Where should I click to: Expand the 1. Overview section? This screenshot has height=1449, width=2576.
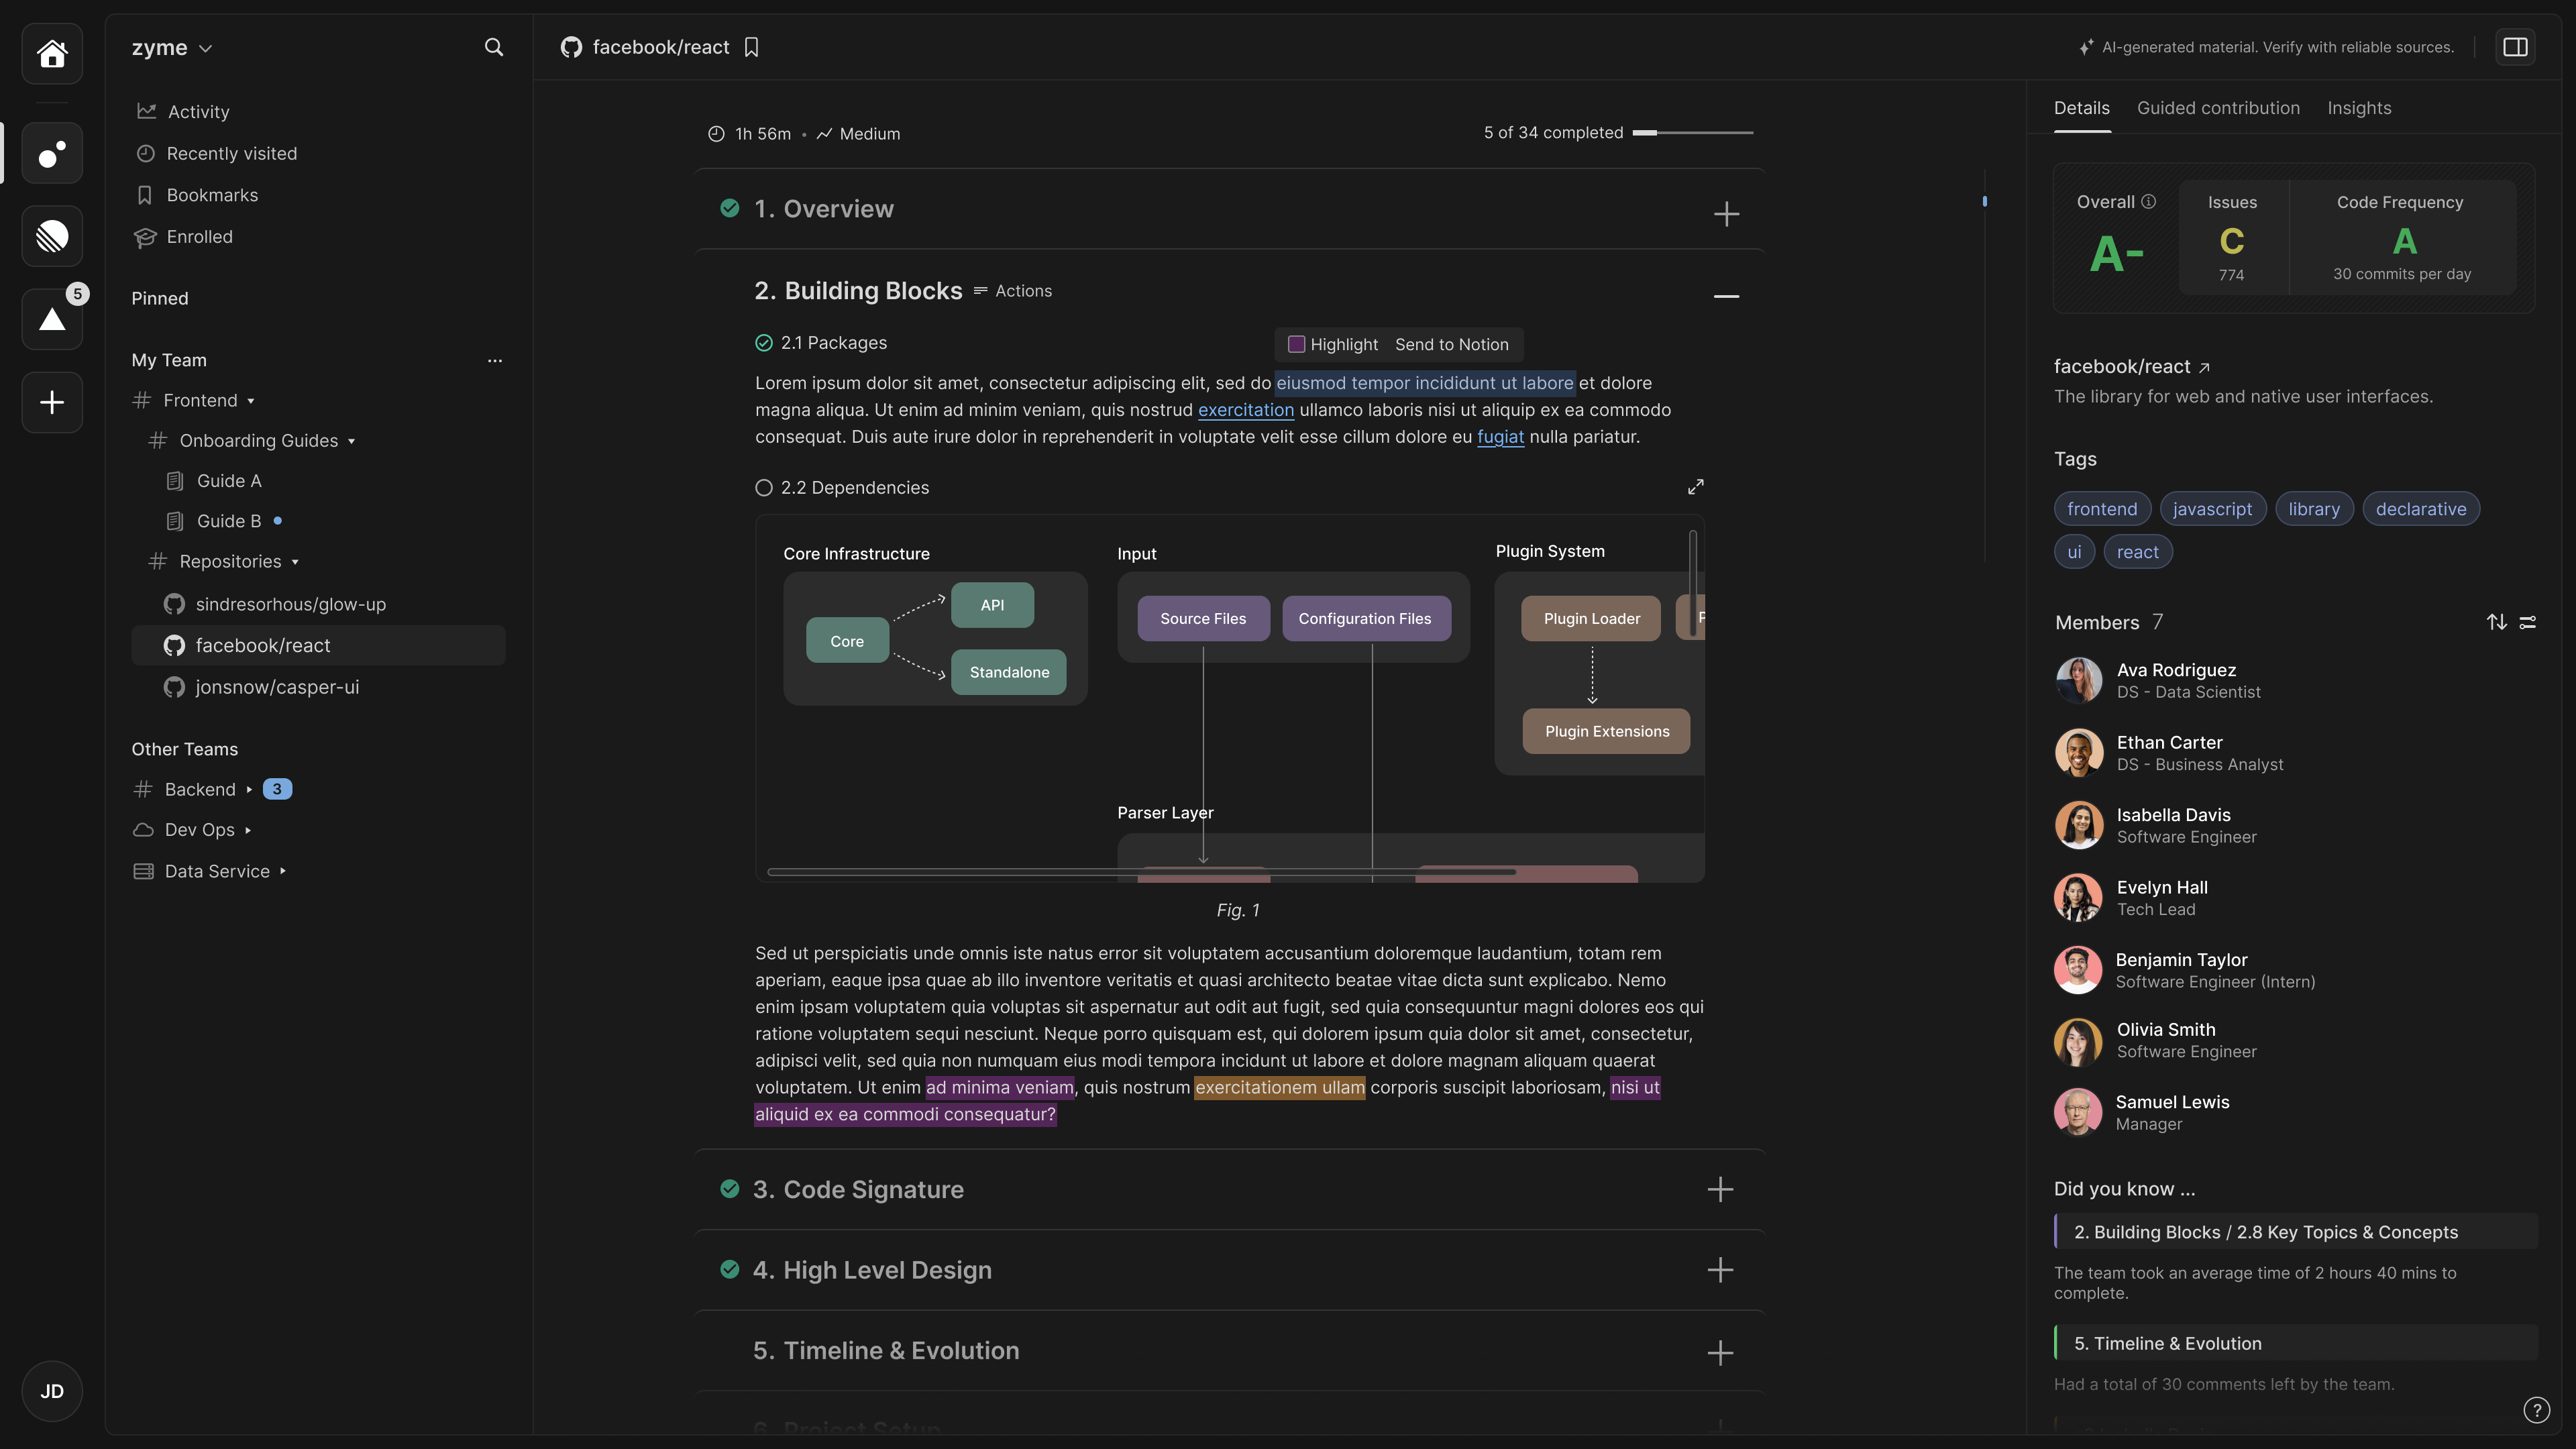point(1726,214)
